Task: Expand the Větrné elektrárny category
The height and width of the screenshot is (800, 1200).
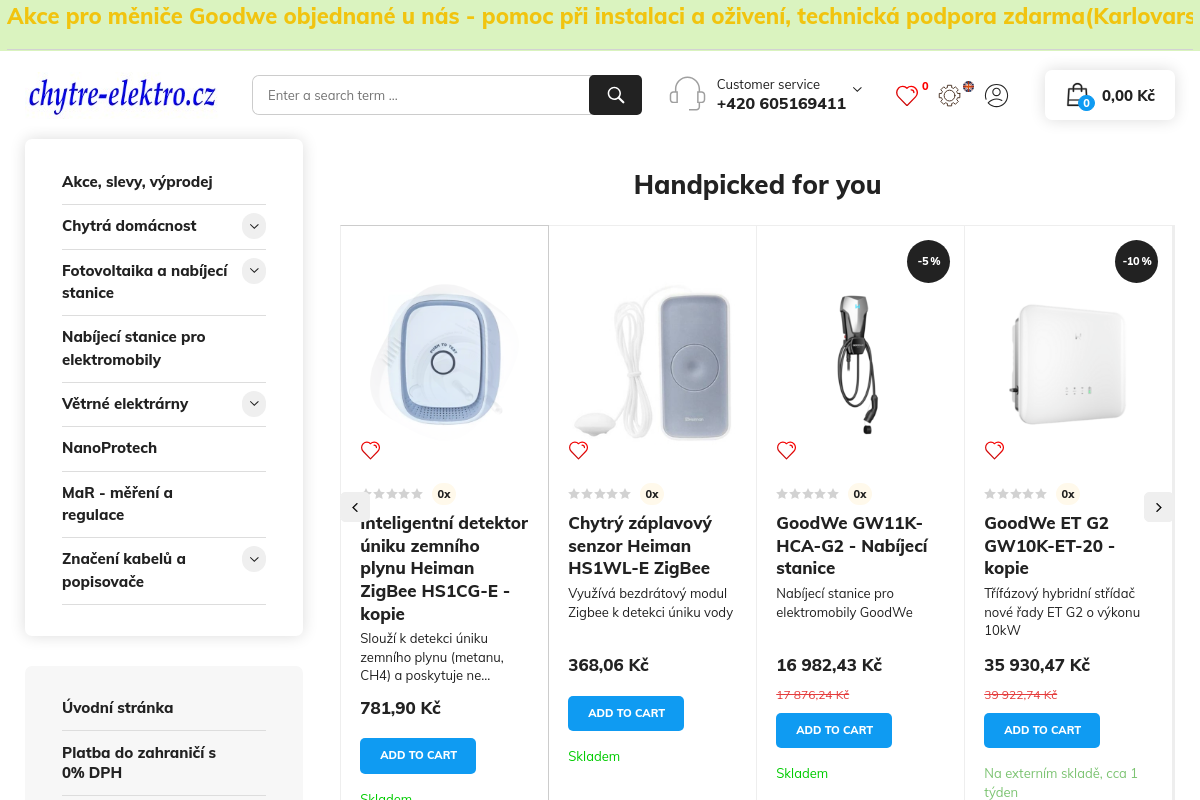Action: tap(254, 404)
